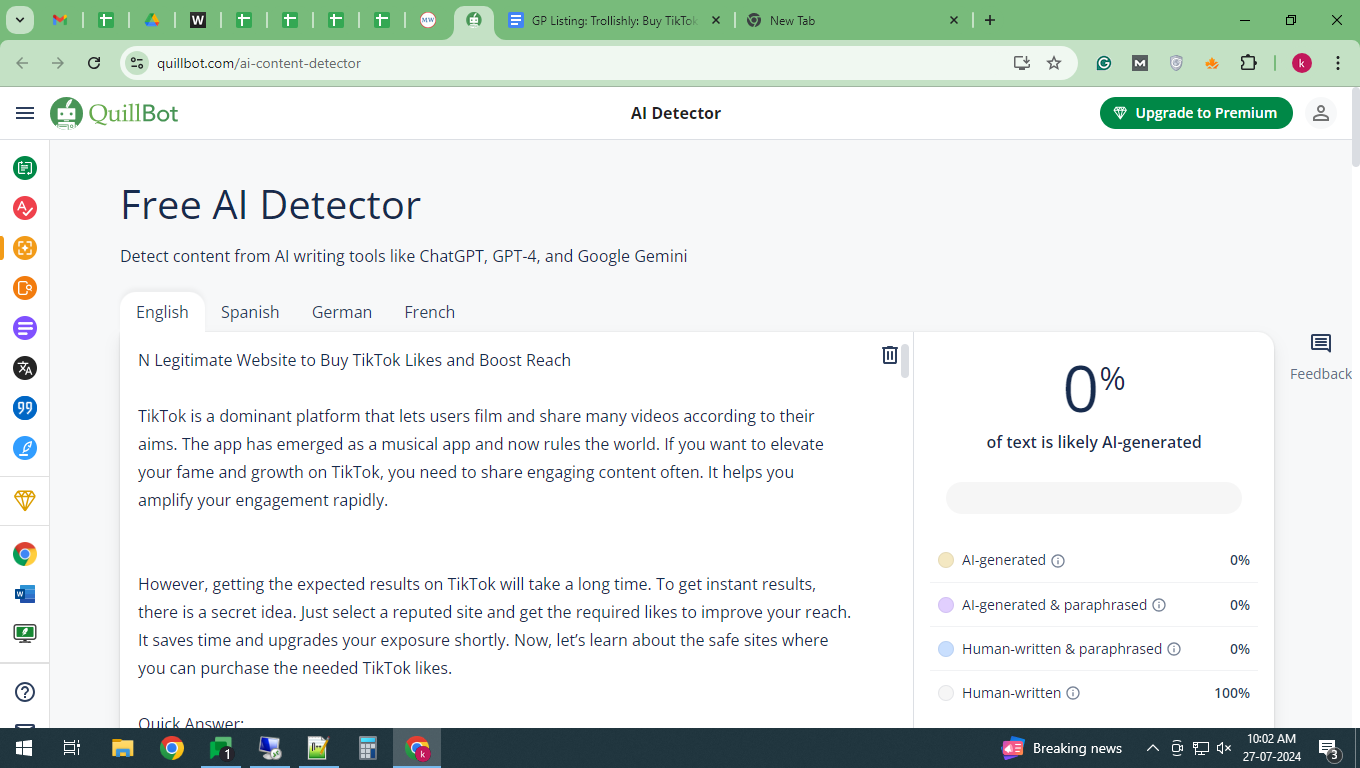Go back to previous page
Viewport: 1360px width, 768px height.
23,63
